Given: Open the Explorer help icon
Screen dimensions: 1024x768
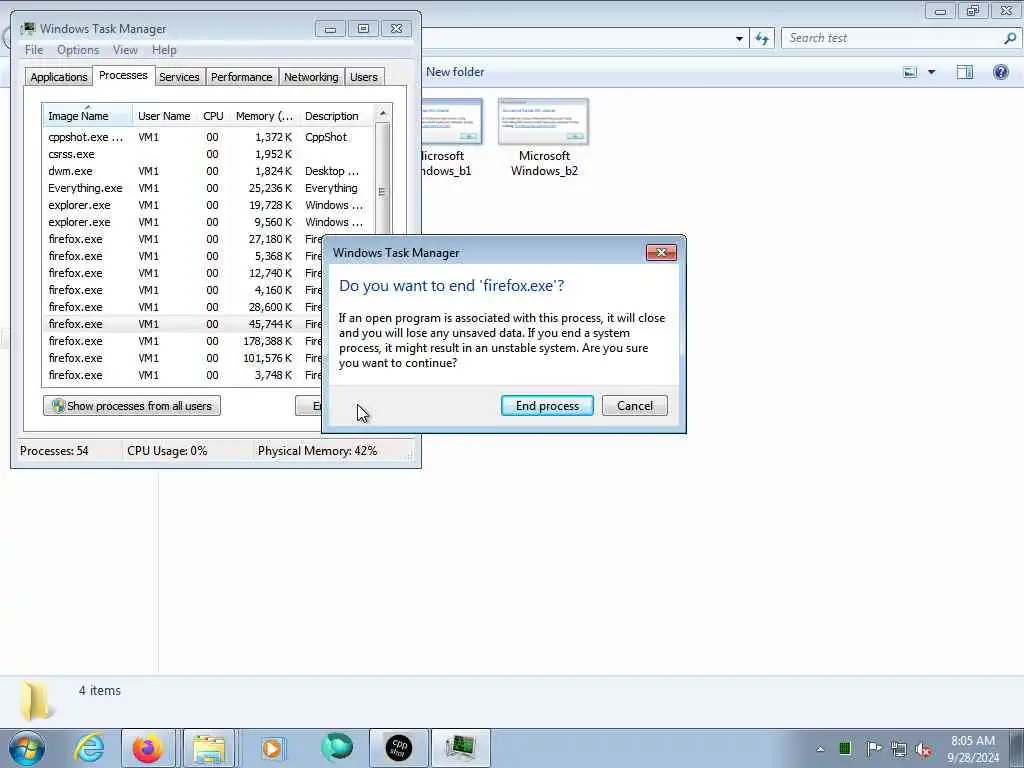Looking at the screenshot, I should [1000, 72].
